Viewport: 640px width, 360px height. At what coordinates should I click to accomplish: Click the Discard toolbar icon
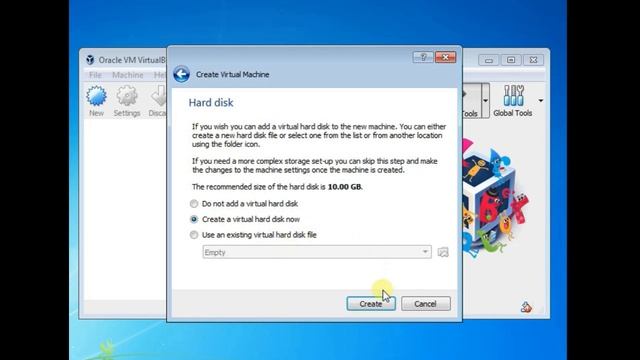pos(158,101)
